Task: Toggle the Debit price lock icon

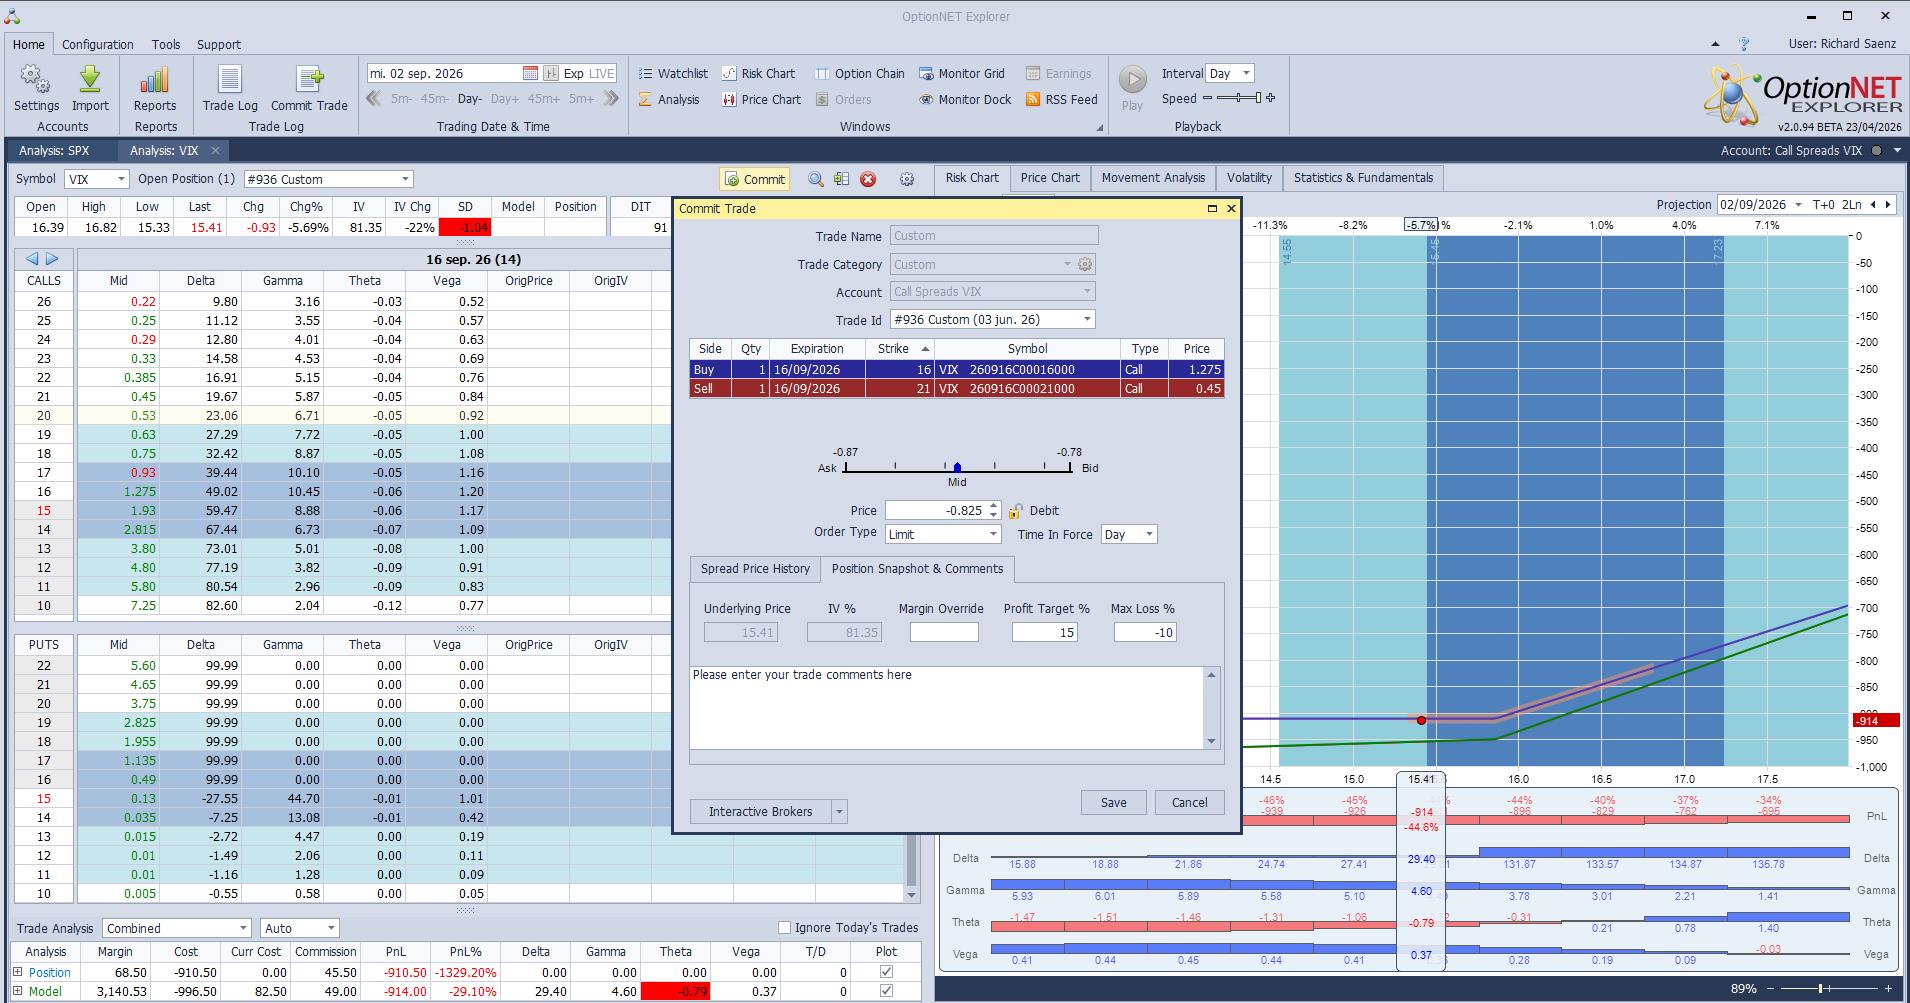Action: coord(1016,511)
